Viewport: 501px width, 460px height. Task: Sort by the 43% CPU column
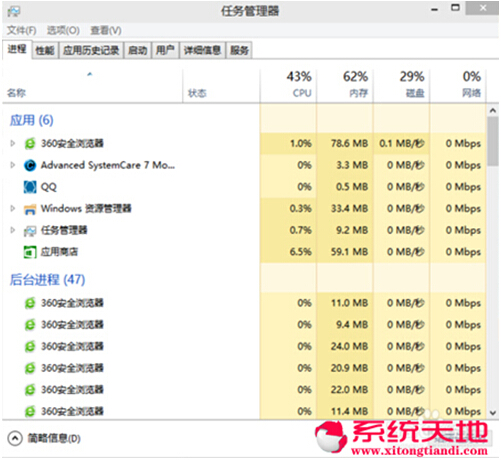tap(288, 85)
